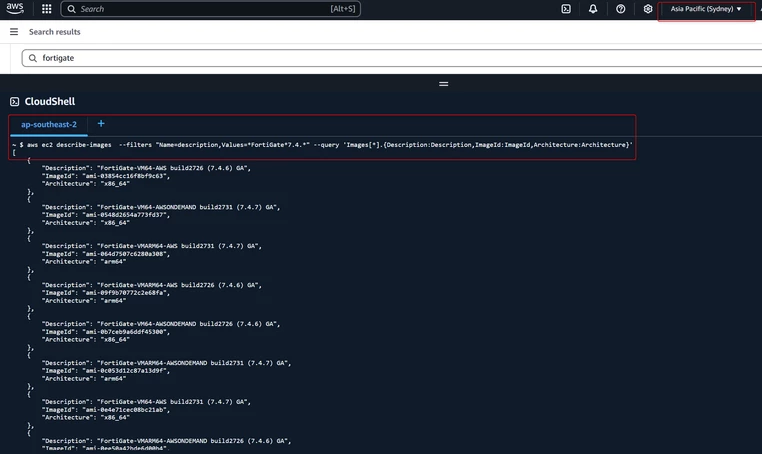Open the notifications bell

(x=593, y=9)
